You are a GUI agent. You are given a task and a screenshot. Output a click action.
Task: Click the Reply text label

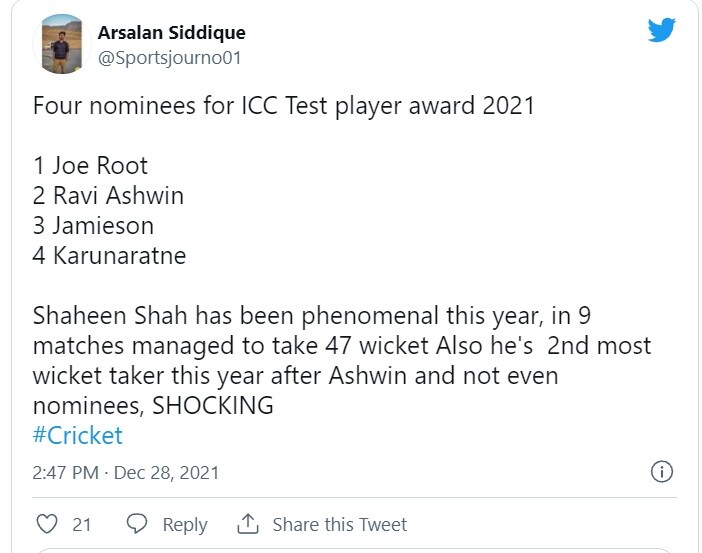pos(185,524)
